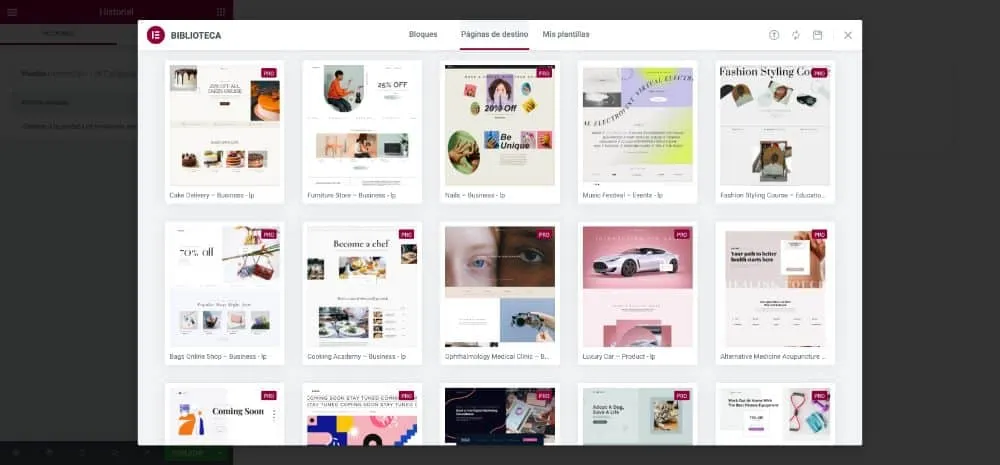Click the 'Bags Online Shop – Business - lp' label

click(218, 357)
